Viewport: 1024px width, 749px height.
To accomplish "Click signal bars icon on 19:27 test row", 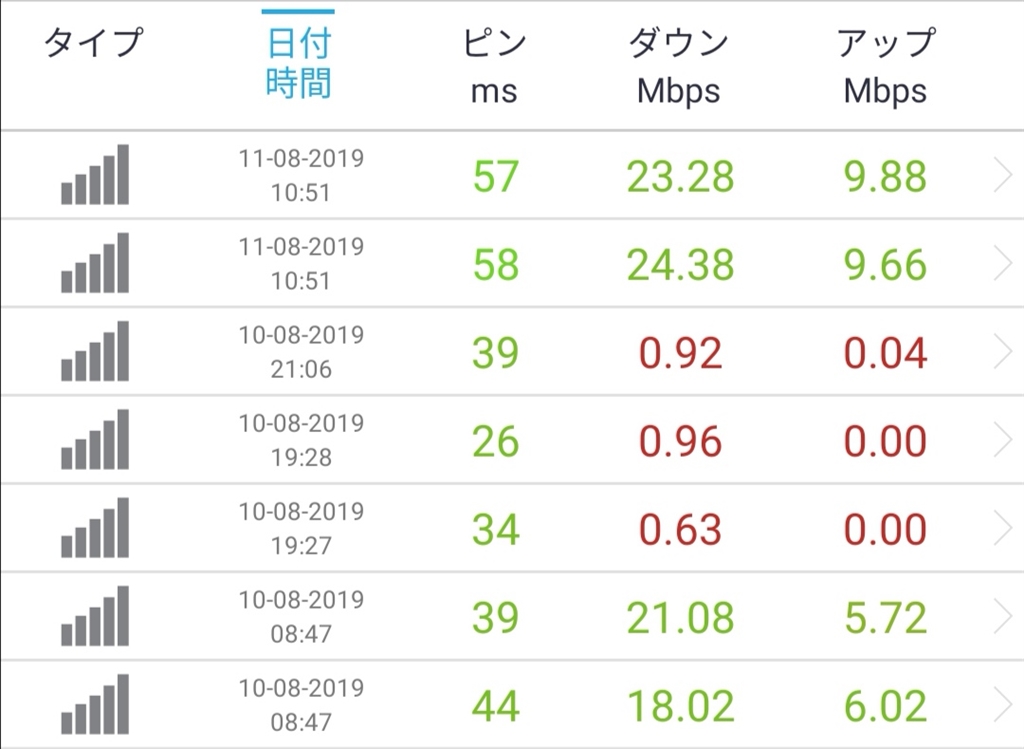I will point(95,528).
